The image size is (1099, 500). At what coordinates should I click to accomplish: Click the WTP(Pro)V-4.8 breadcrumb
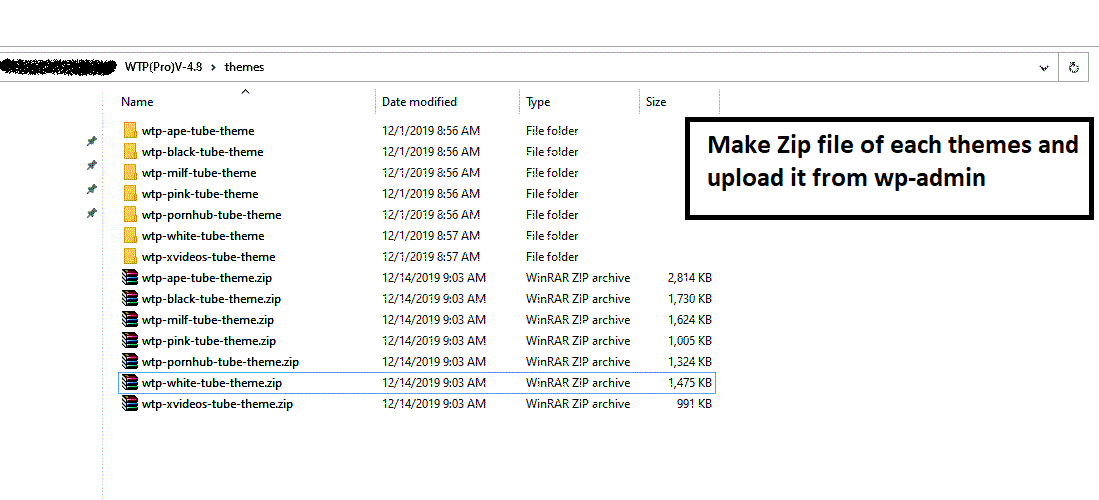point(165,67)
